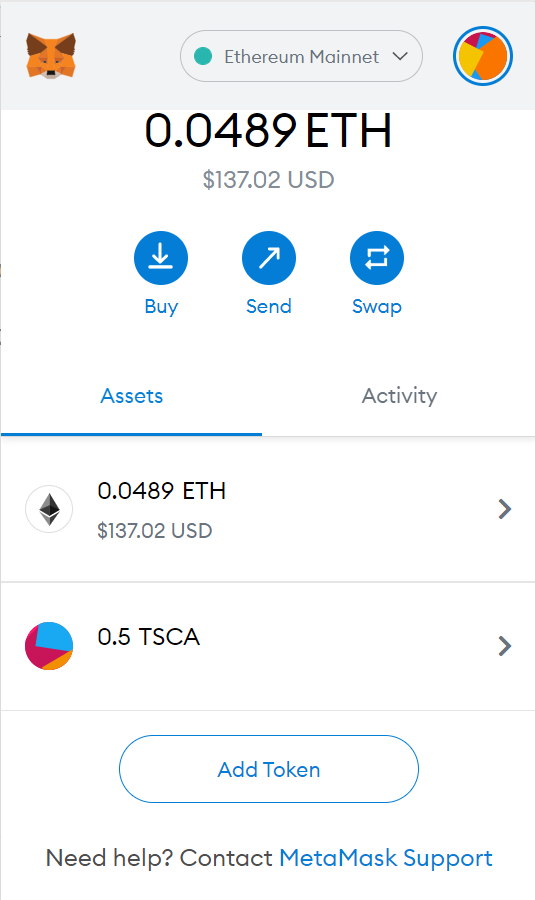This screenshot has width=535, height=900.
Task: Click the MetaMask fox logo
Action: (x=51, y=56)
